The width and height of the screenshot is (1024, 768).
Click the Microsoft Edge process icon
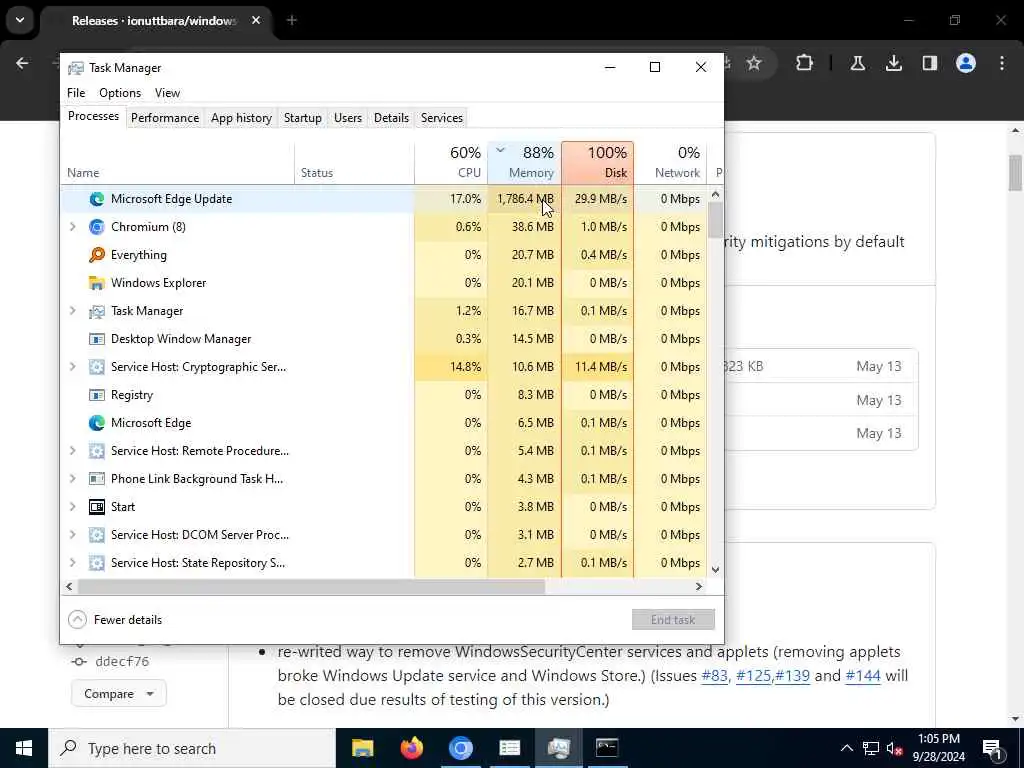97,423
